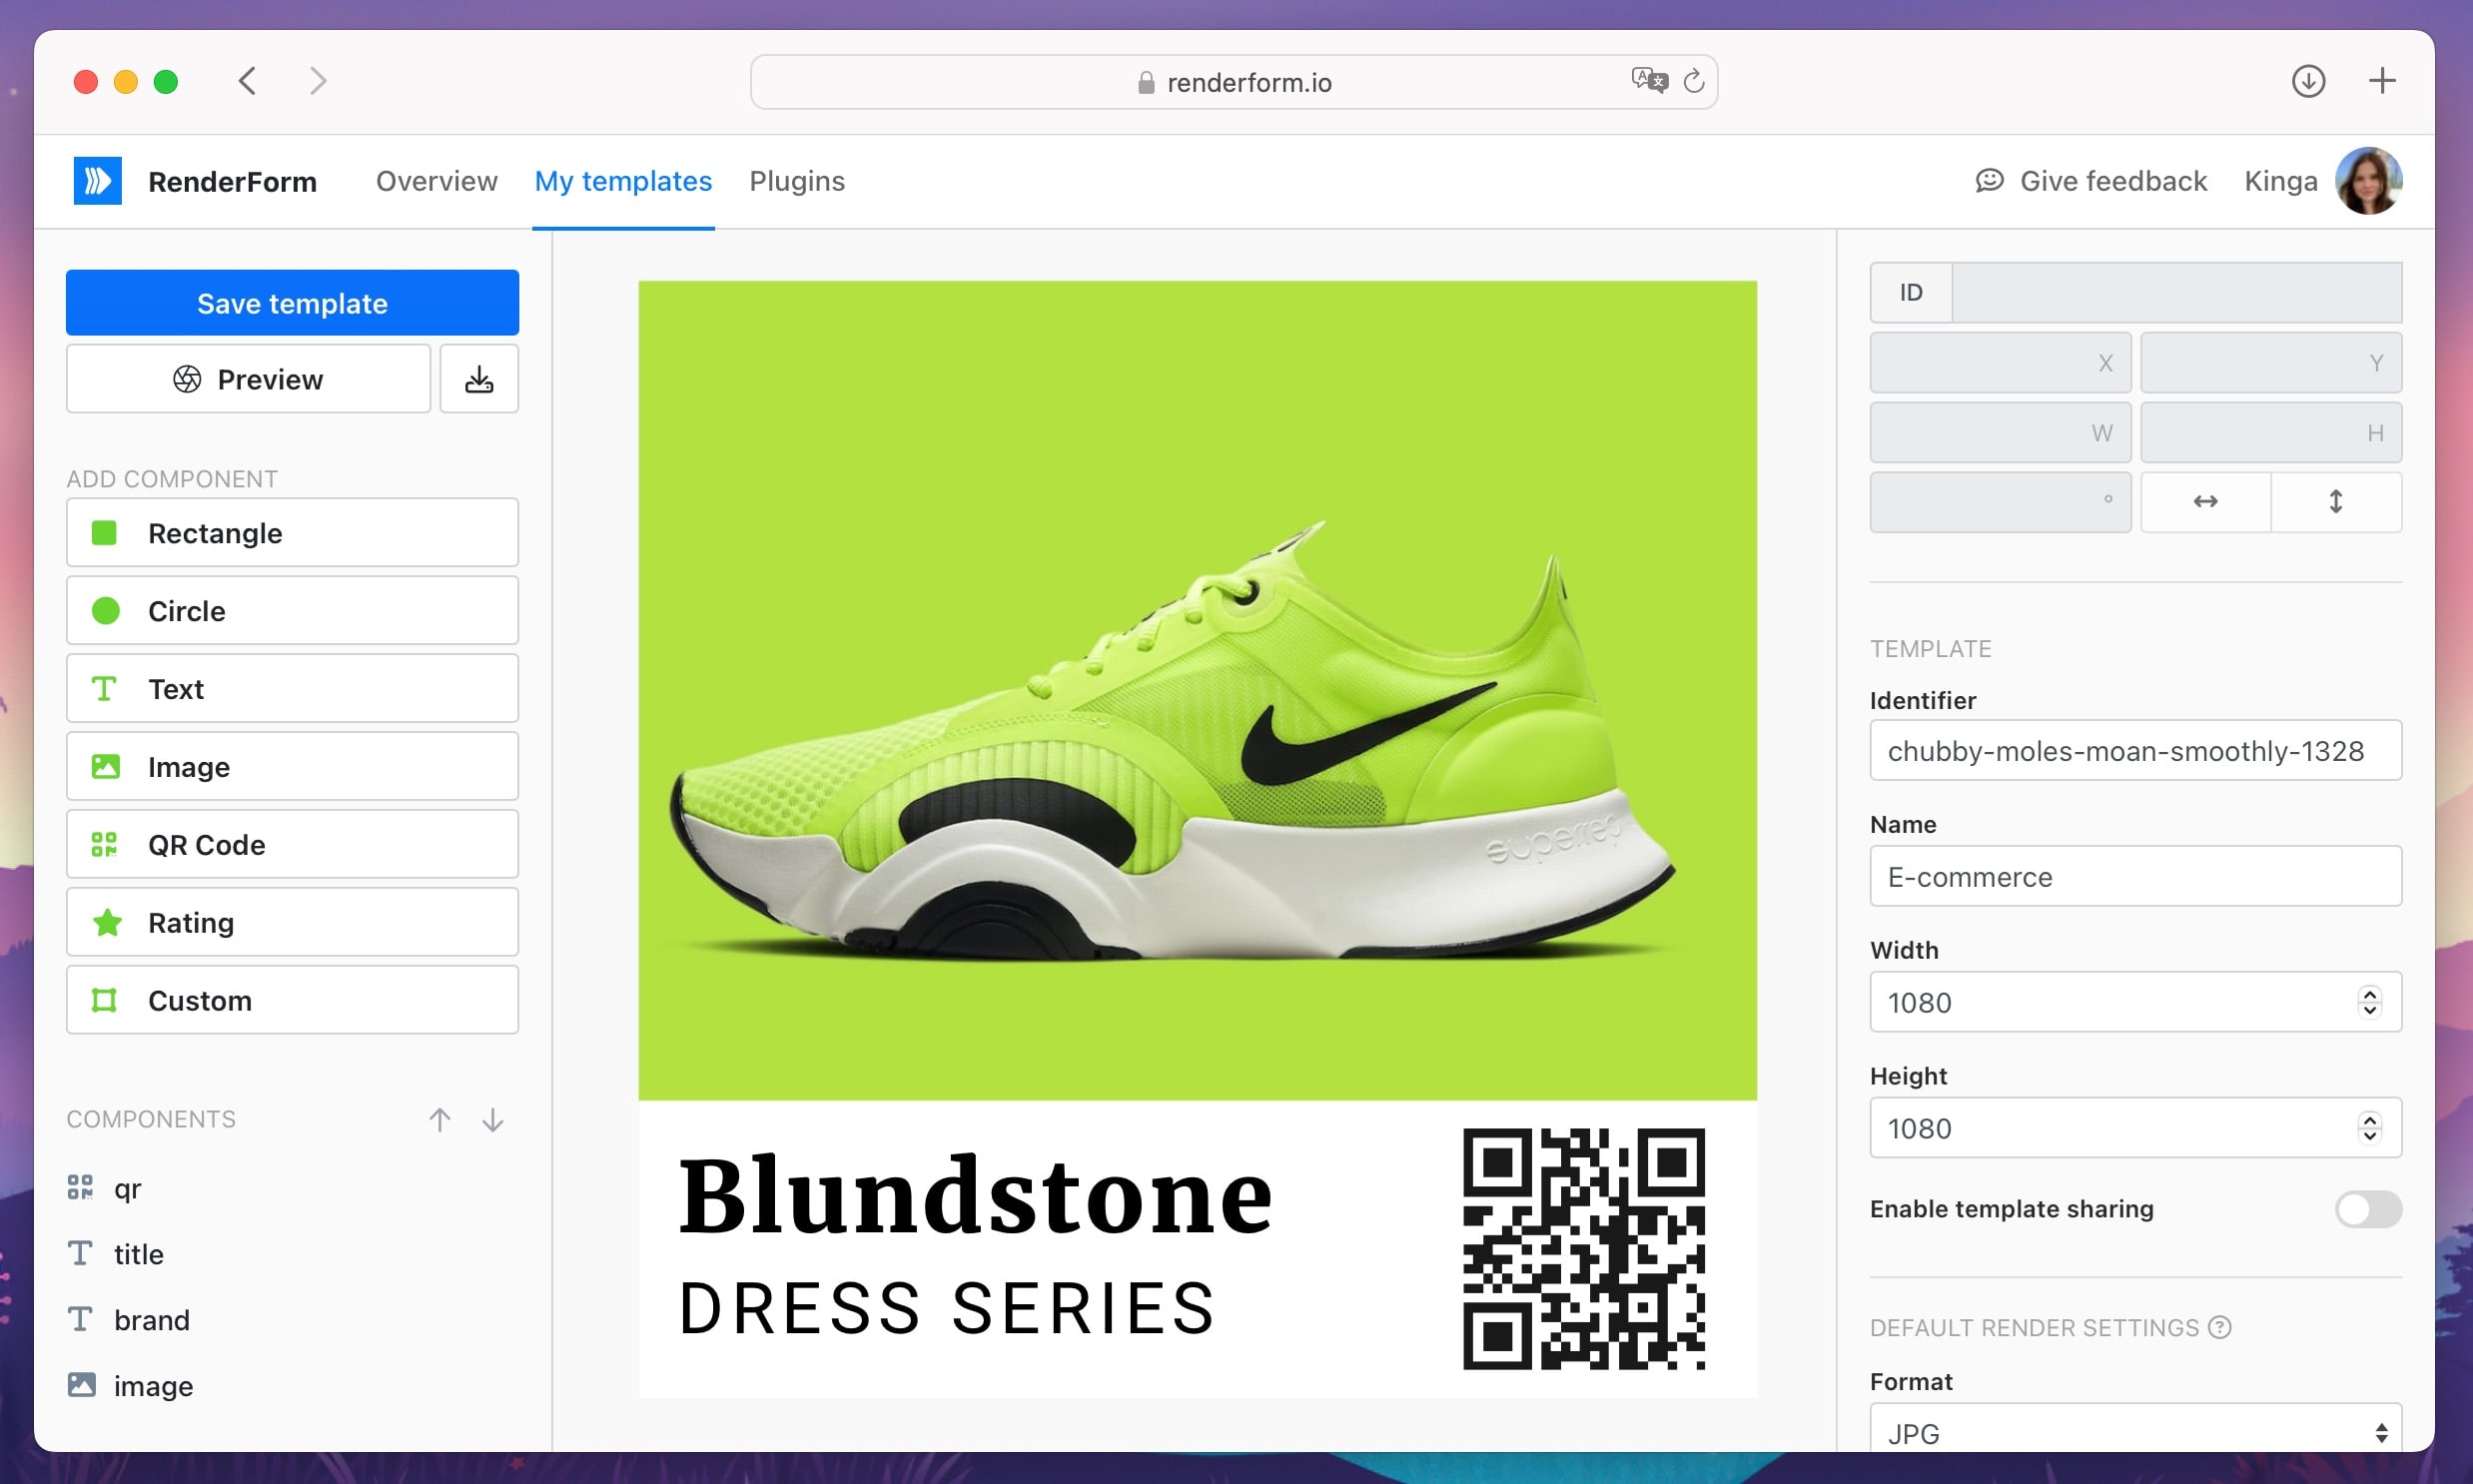Select the Blundstone title on canvas
Viewport: 2473px width, 1484px height.
pyautogui.click(x=975, y=1195)
